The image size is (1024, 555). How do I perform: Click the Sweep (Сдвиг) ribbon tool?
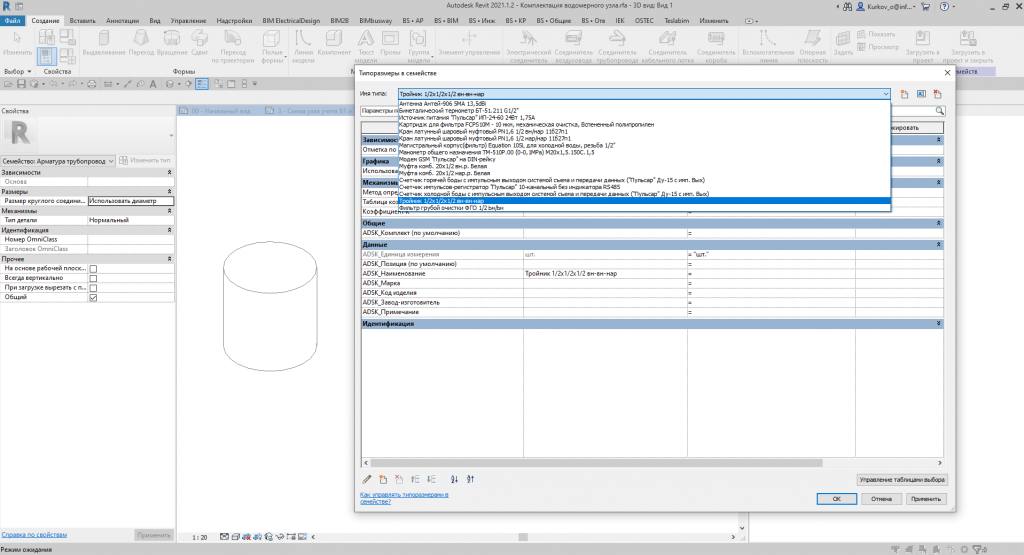pos(199,43)
